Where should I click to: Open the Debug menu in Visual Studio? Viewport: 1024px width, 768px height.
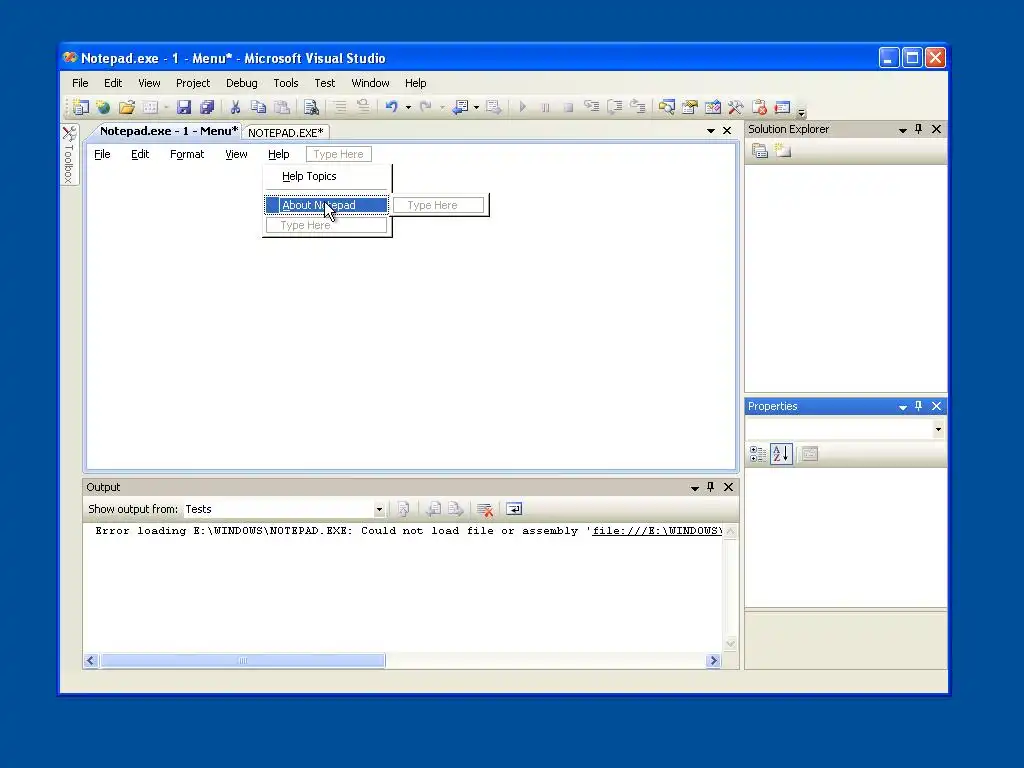[x=242, y=83]
